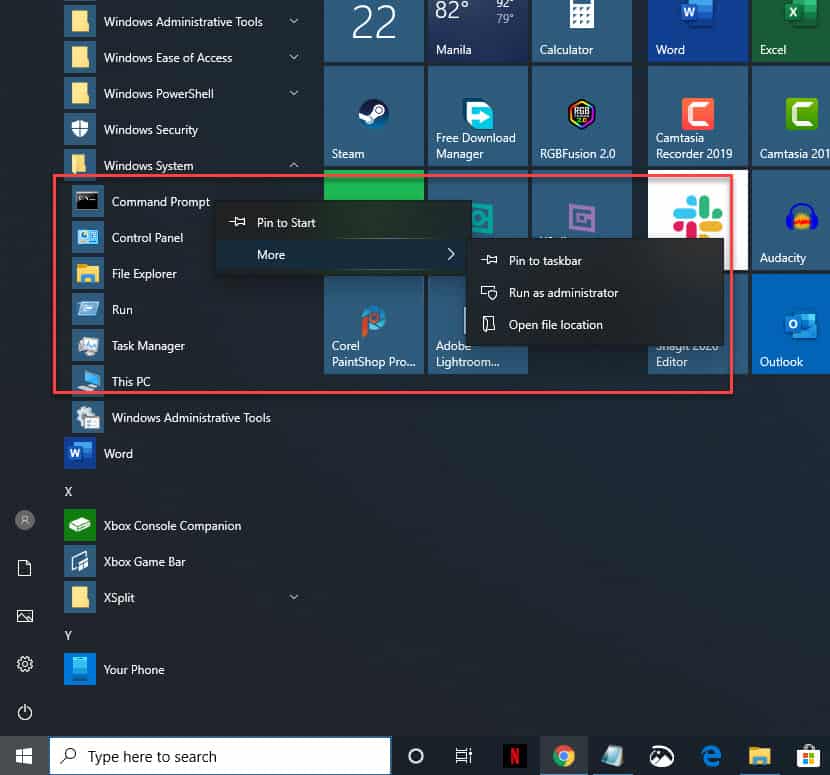Open the Snagit 2020 Editor tile
Viewport: 830px width, 775px height.
click(698, 360)
